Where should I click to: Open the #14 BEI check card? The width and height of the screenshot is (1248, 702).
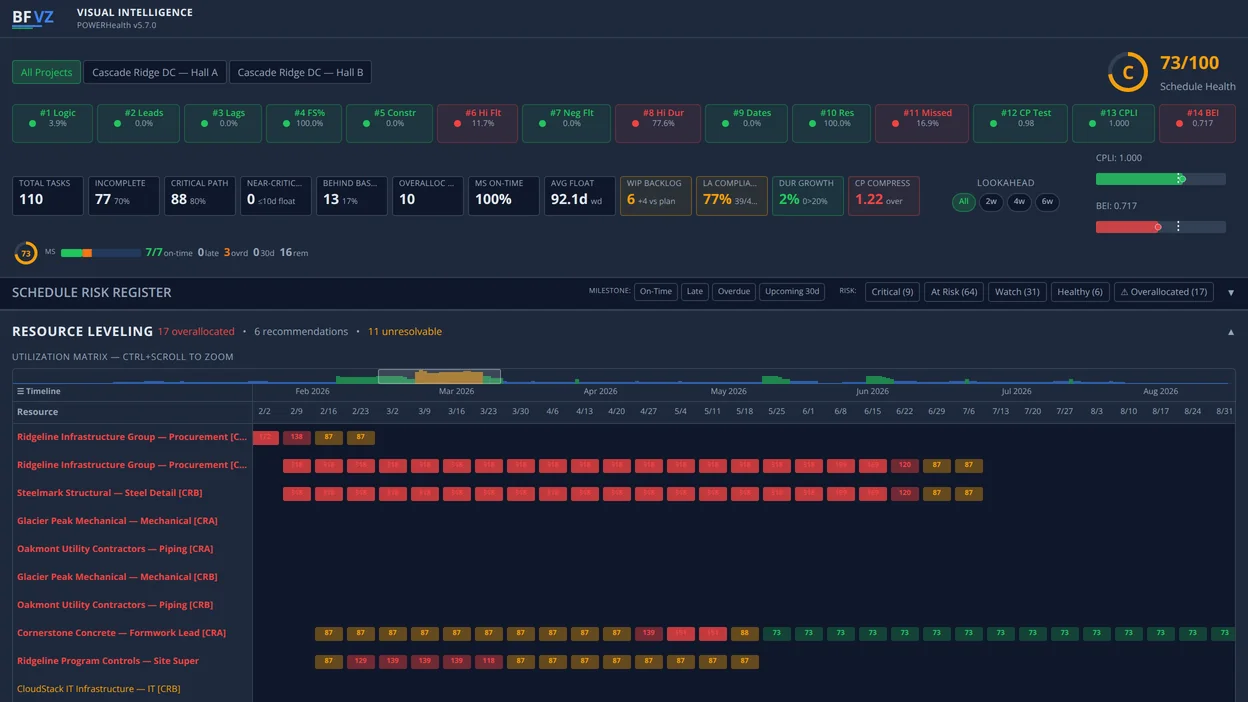pyautogui.click(x=1197, y=123)
